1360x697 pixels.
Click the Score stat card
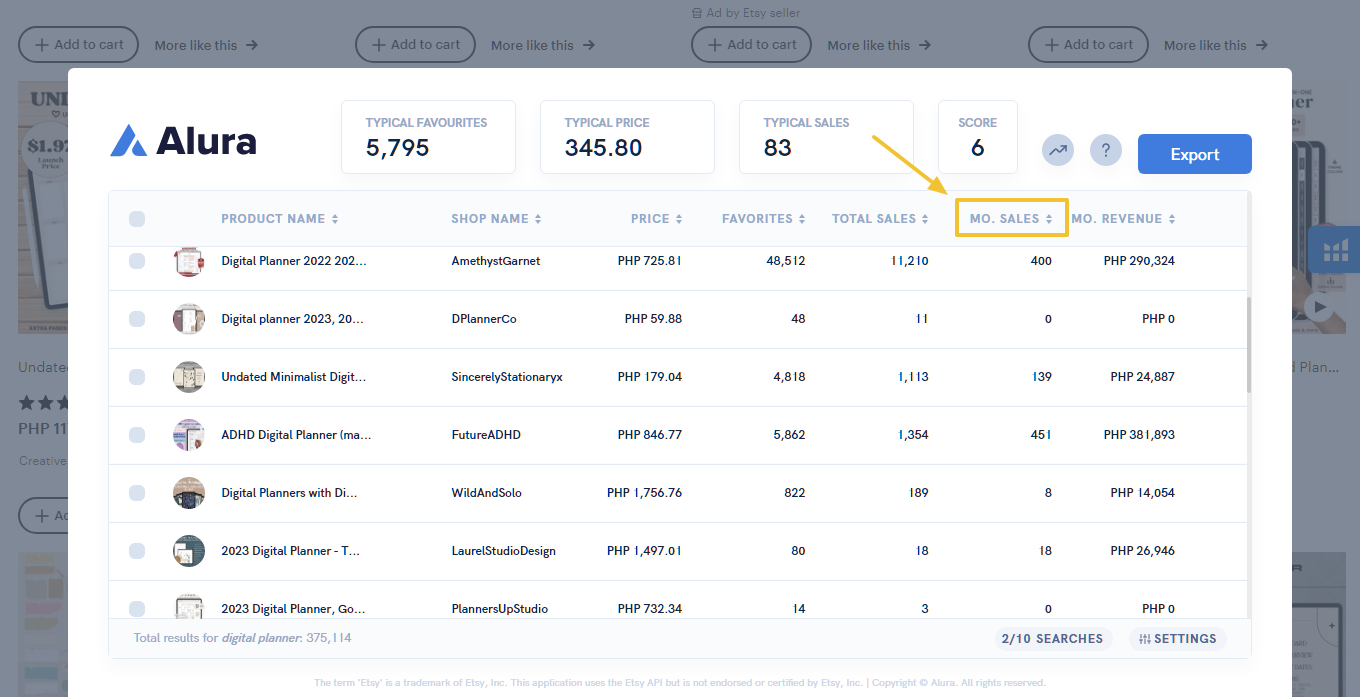978,137
